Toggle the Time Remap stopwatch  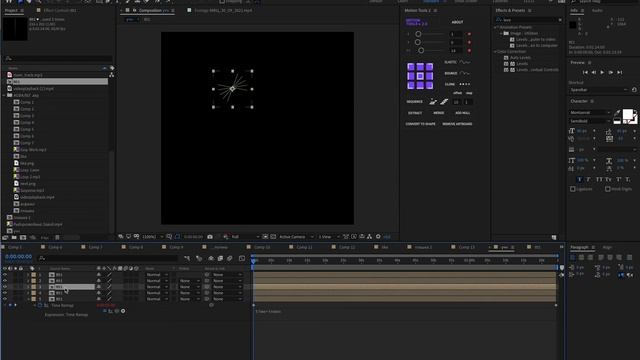(x=40, y=305)
